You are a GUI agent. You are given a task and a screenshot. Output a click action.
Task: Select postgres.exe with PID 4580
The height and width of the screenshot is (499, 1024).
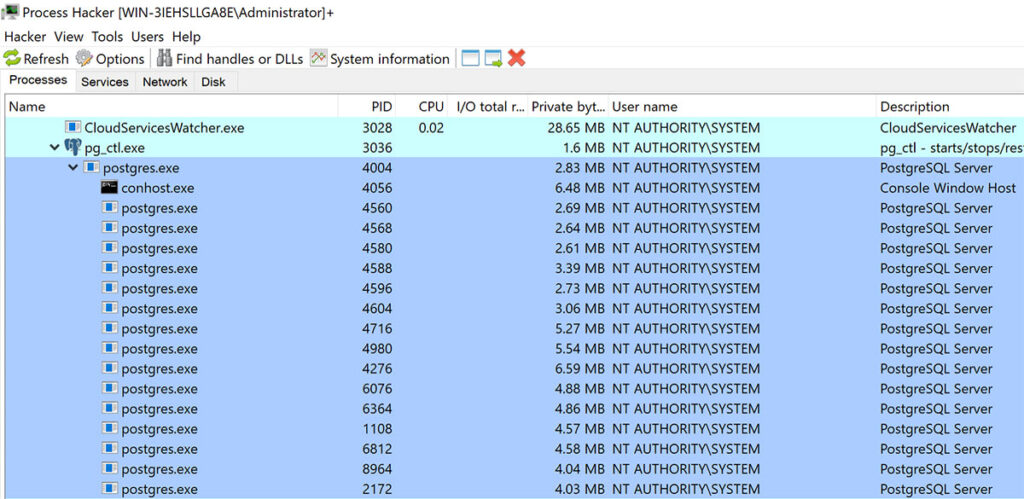(x=515, y=248)
